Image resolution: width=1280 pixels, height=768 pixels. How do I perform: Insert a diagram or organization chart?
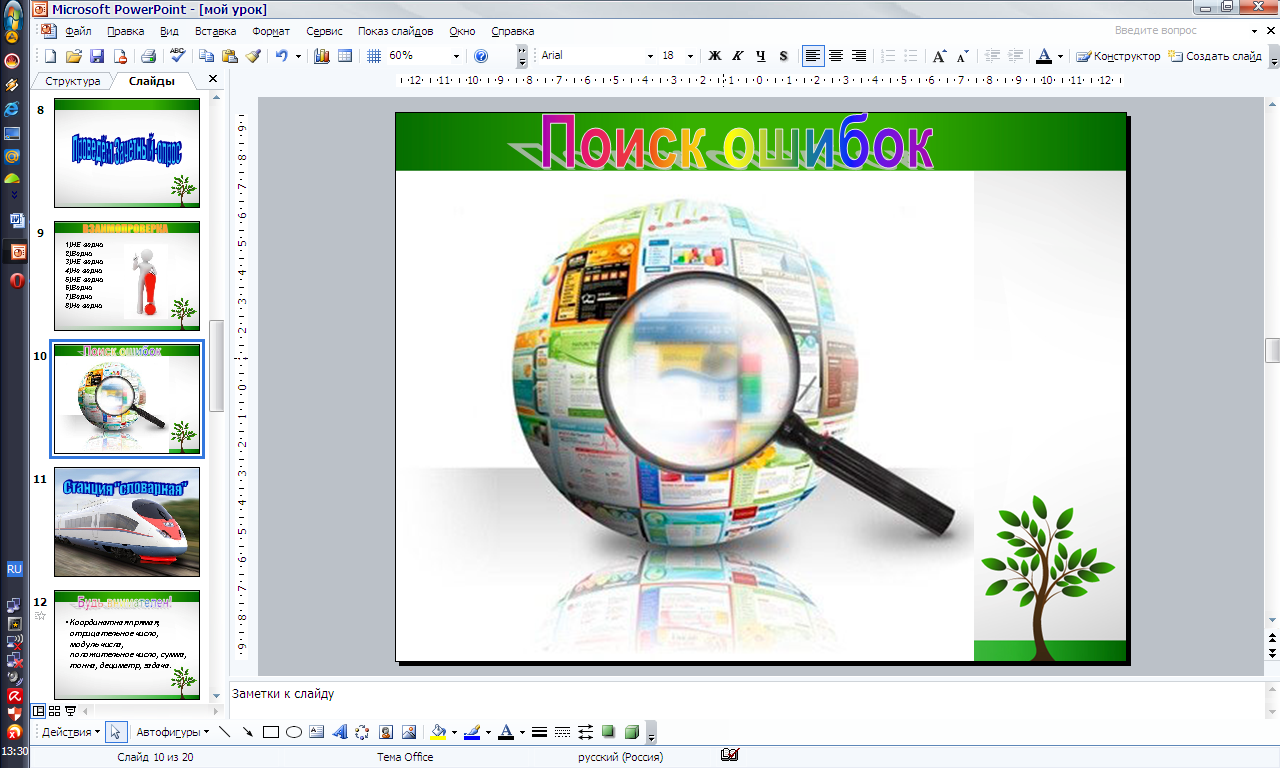(x=362, y=732)
